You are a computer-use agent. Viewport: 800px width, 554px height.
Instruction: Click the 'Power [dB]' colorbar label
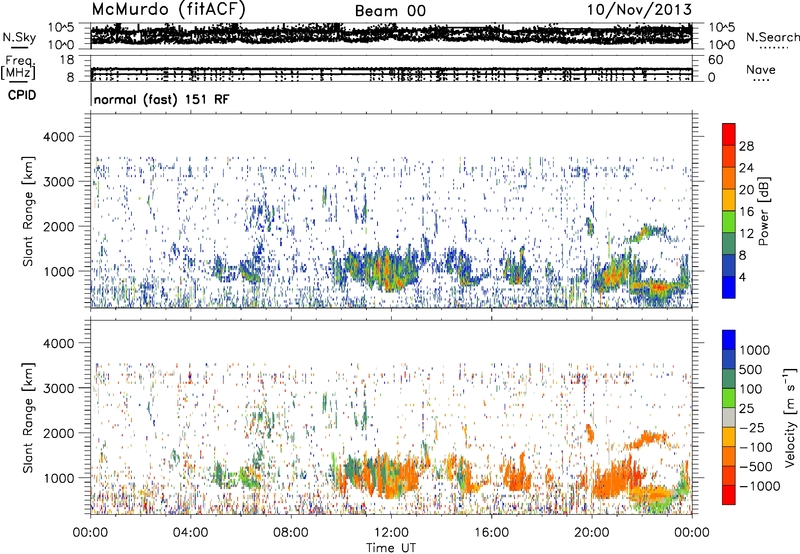click(763, 211)
